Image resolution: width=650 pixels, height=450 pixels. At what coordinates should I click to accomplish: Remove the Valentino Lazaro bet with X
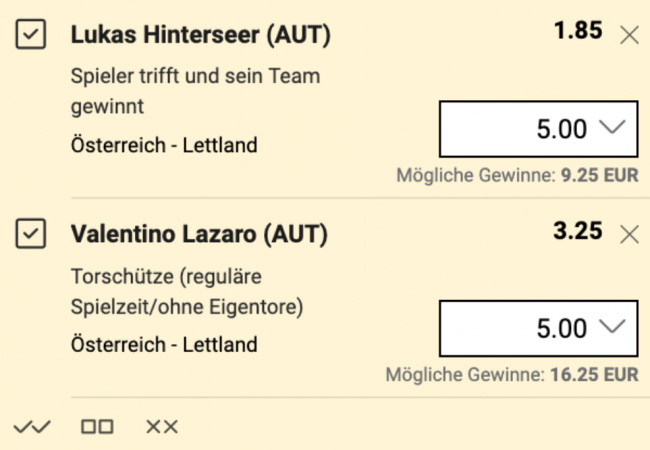(x=629, y=235)
